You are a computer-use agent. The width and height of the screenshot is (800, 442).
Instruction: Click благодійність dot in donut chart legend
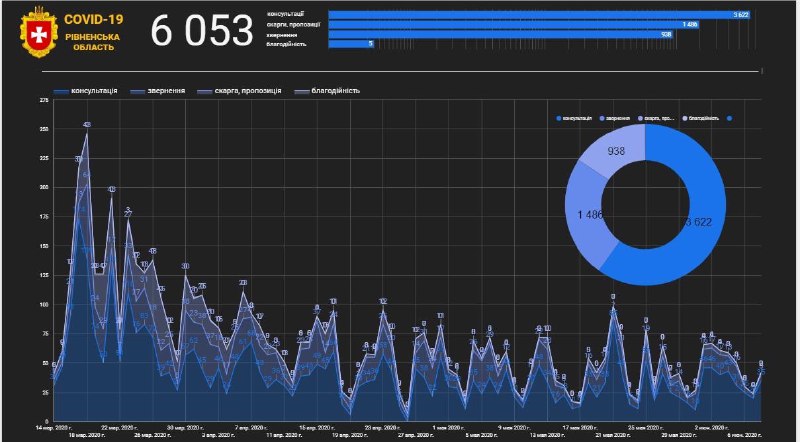point(685,118)
